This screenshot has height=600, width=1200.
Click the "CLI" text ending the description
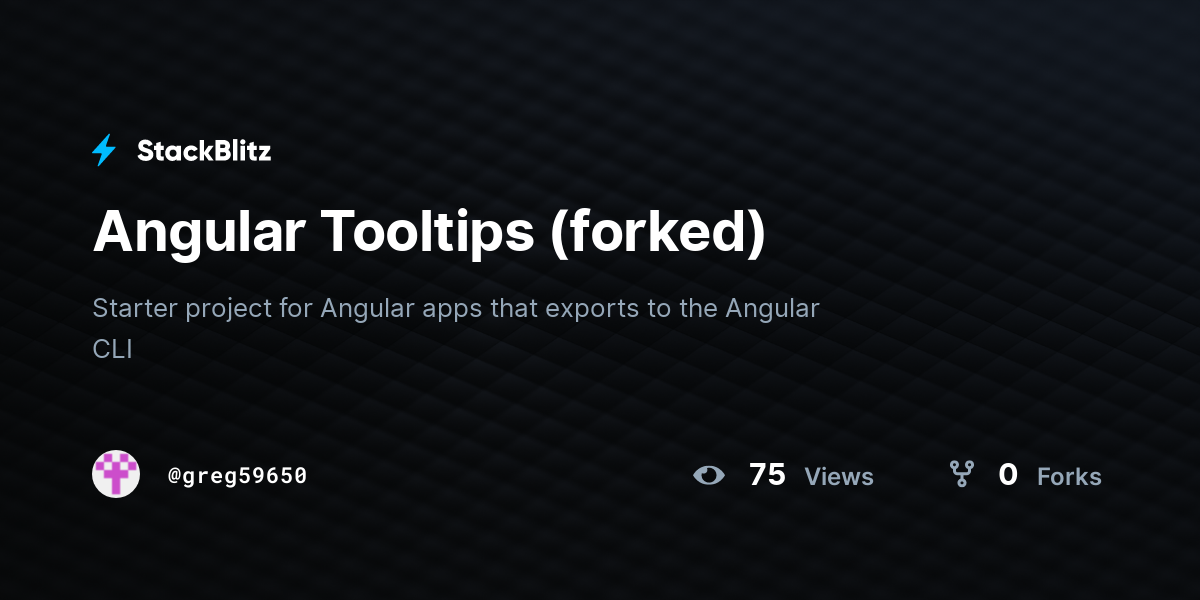(112, 349)
